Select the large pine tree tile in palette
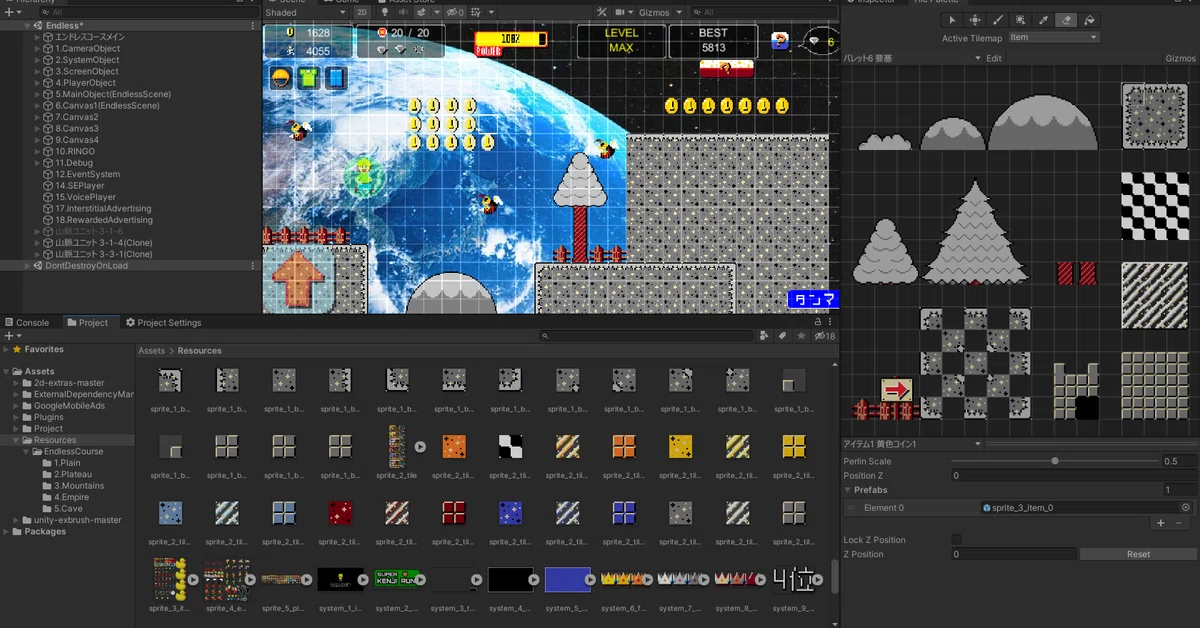The height and width of the screenshot is (628, 1200). 974,231
